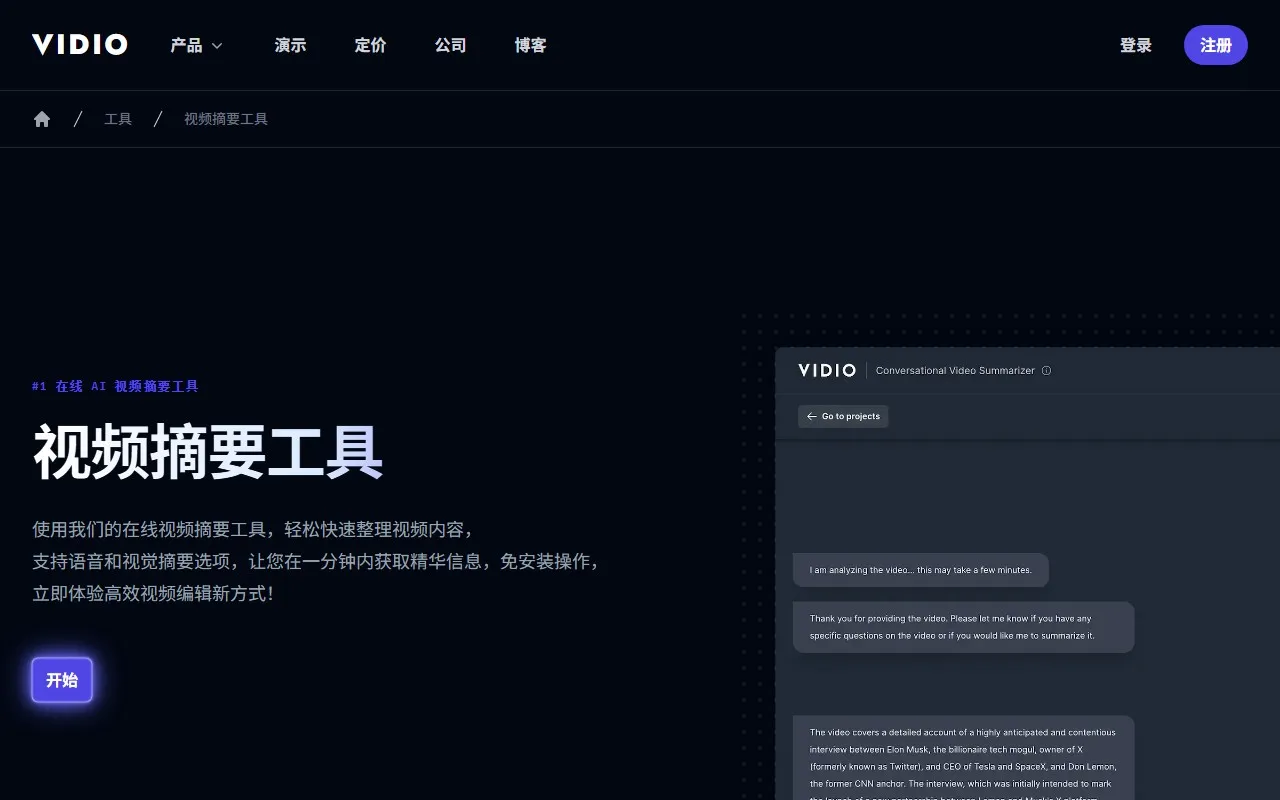Select 定价 in the navigation bar
Screen dimensions: 1280x800
click(x=370, y=45)
